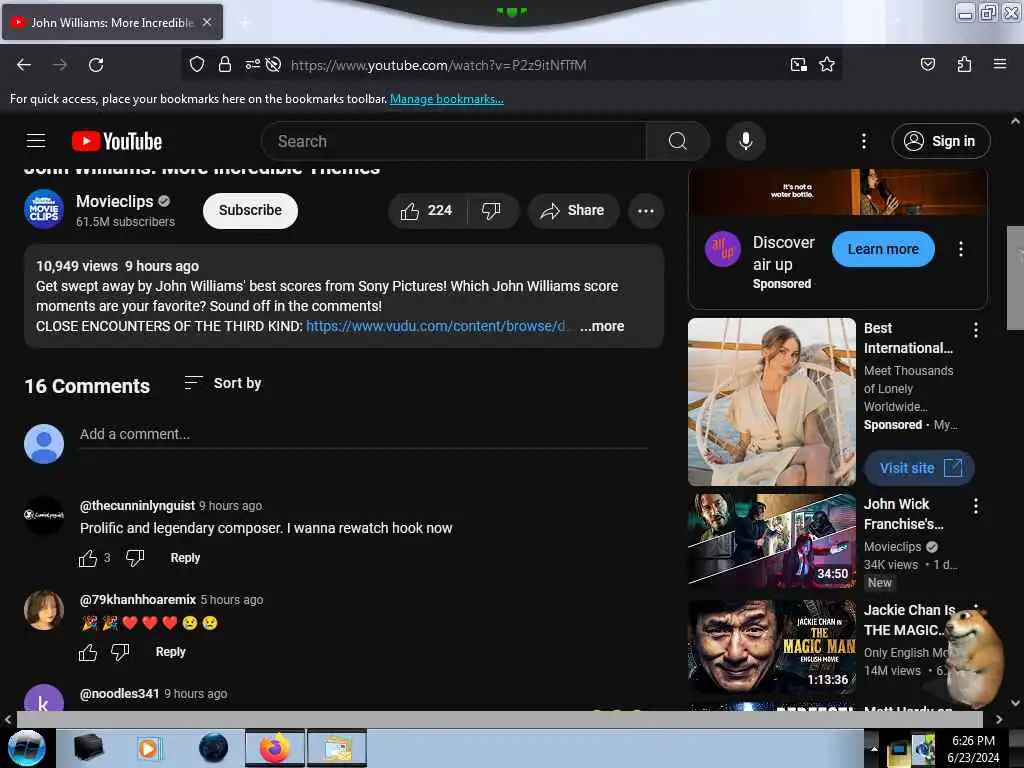Open more actions next to Share
Screen dimensions: 1024x768
(646, 210)
